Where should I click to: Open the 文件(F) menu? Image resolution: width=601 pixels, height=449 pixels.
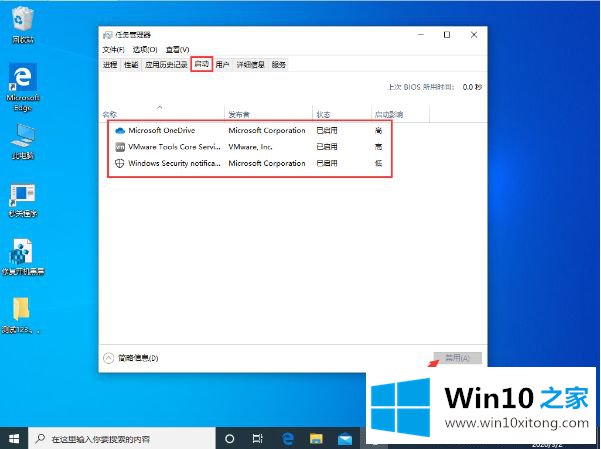pyautogui.click(x=113, y=49)
